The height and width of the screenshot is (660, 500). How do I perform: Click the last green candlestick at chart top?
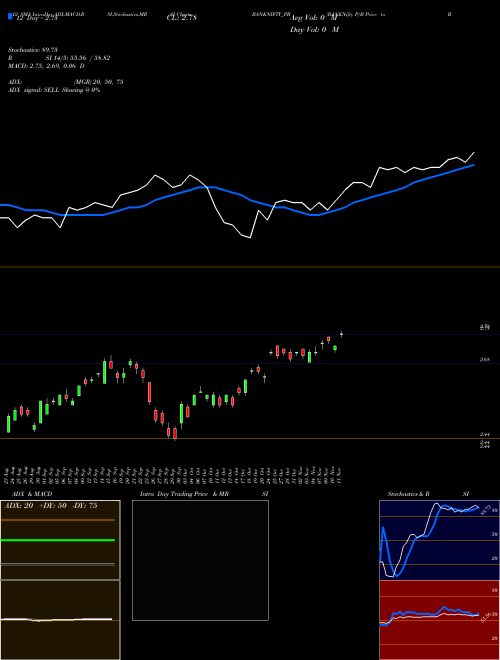point(341,334)
